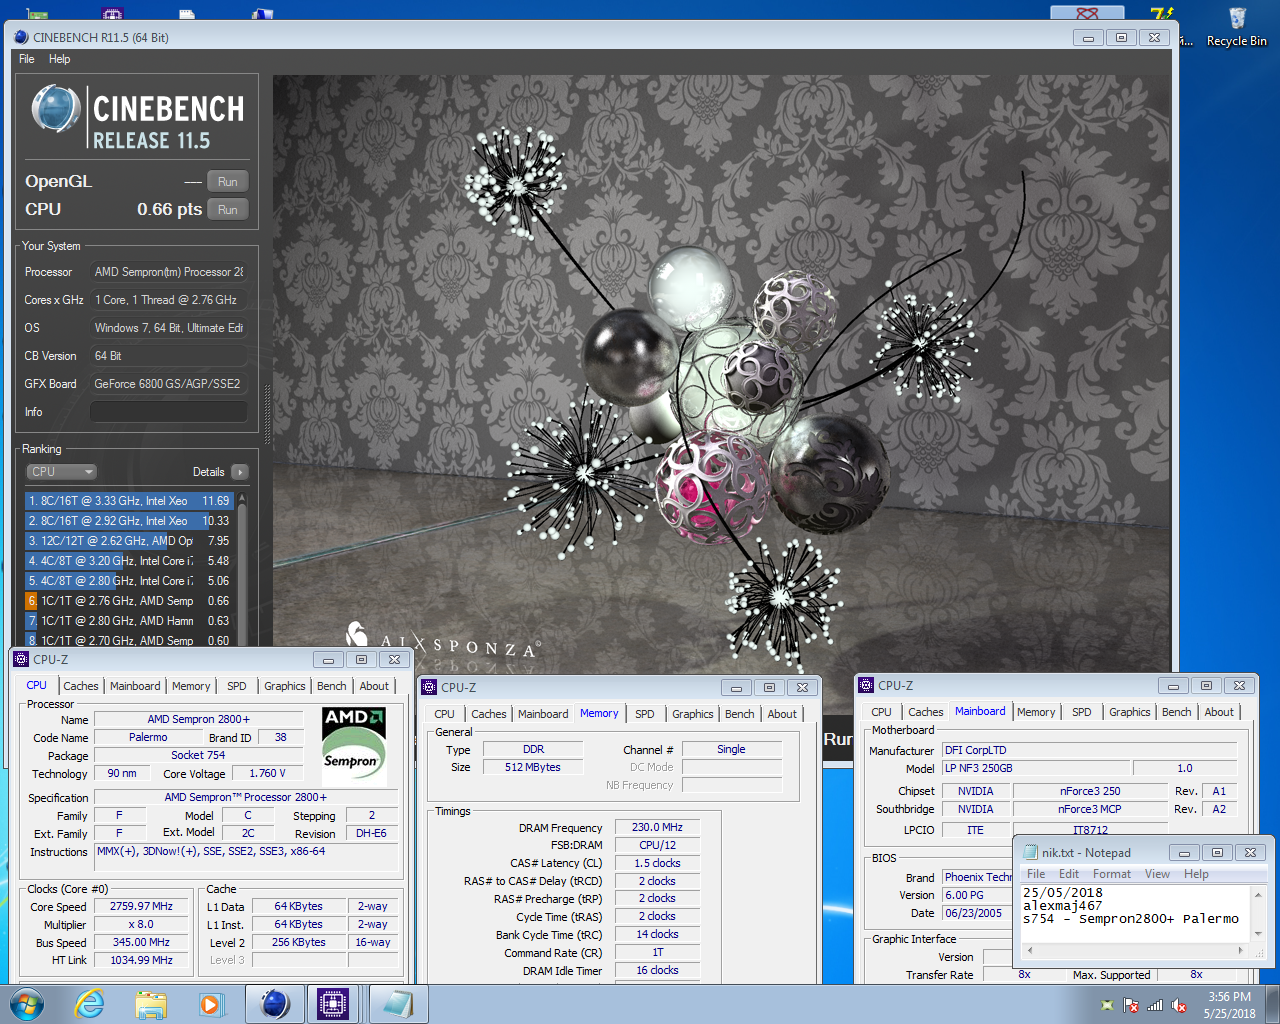Click the CAS# Latency 1.5 clocks value
This screenshot has height=1024, width=1280.
pos(657,863)
